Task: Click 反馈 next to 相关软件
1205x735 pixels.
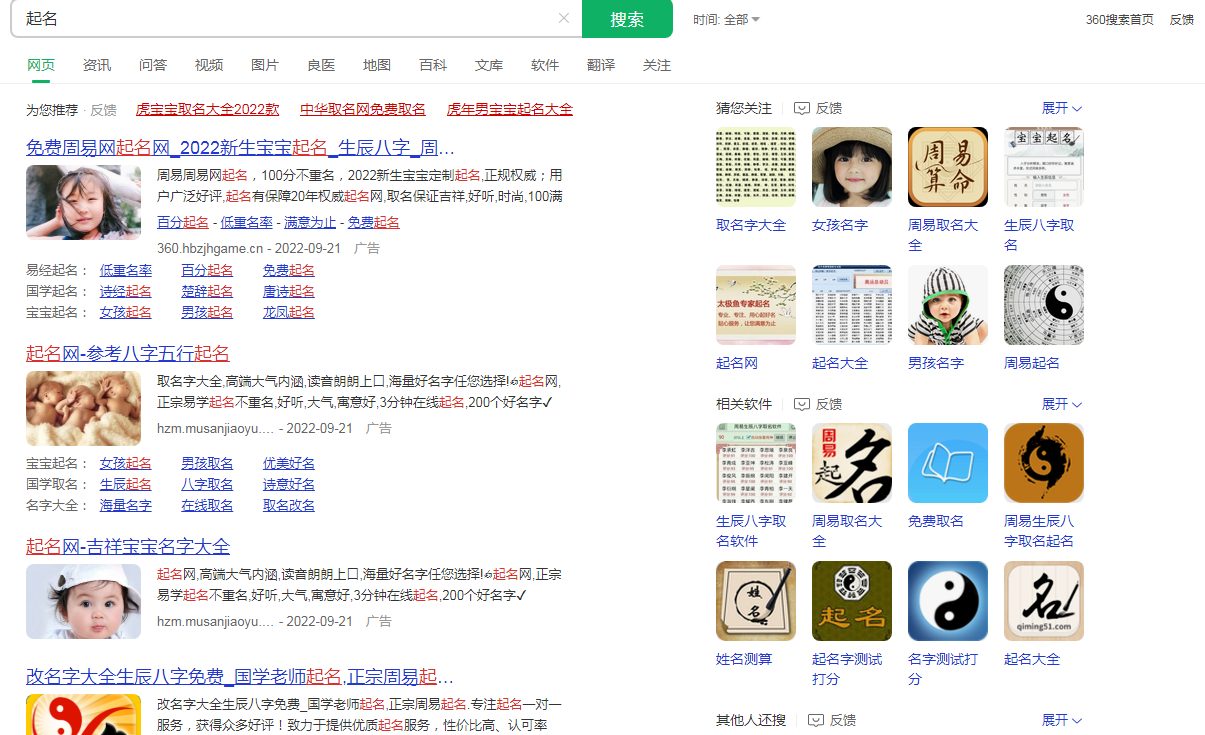Action: point(819,404)
